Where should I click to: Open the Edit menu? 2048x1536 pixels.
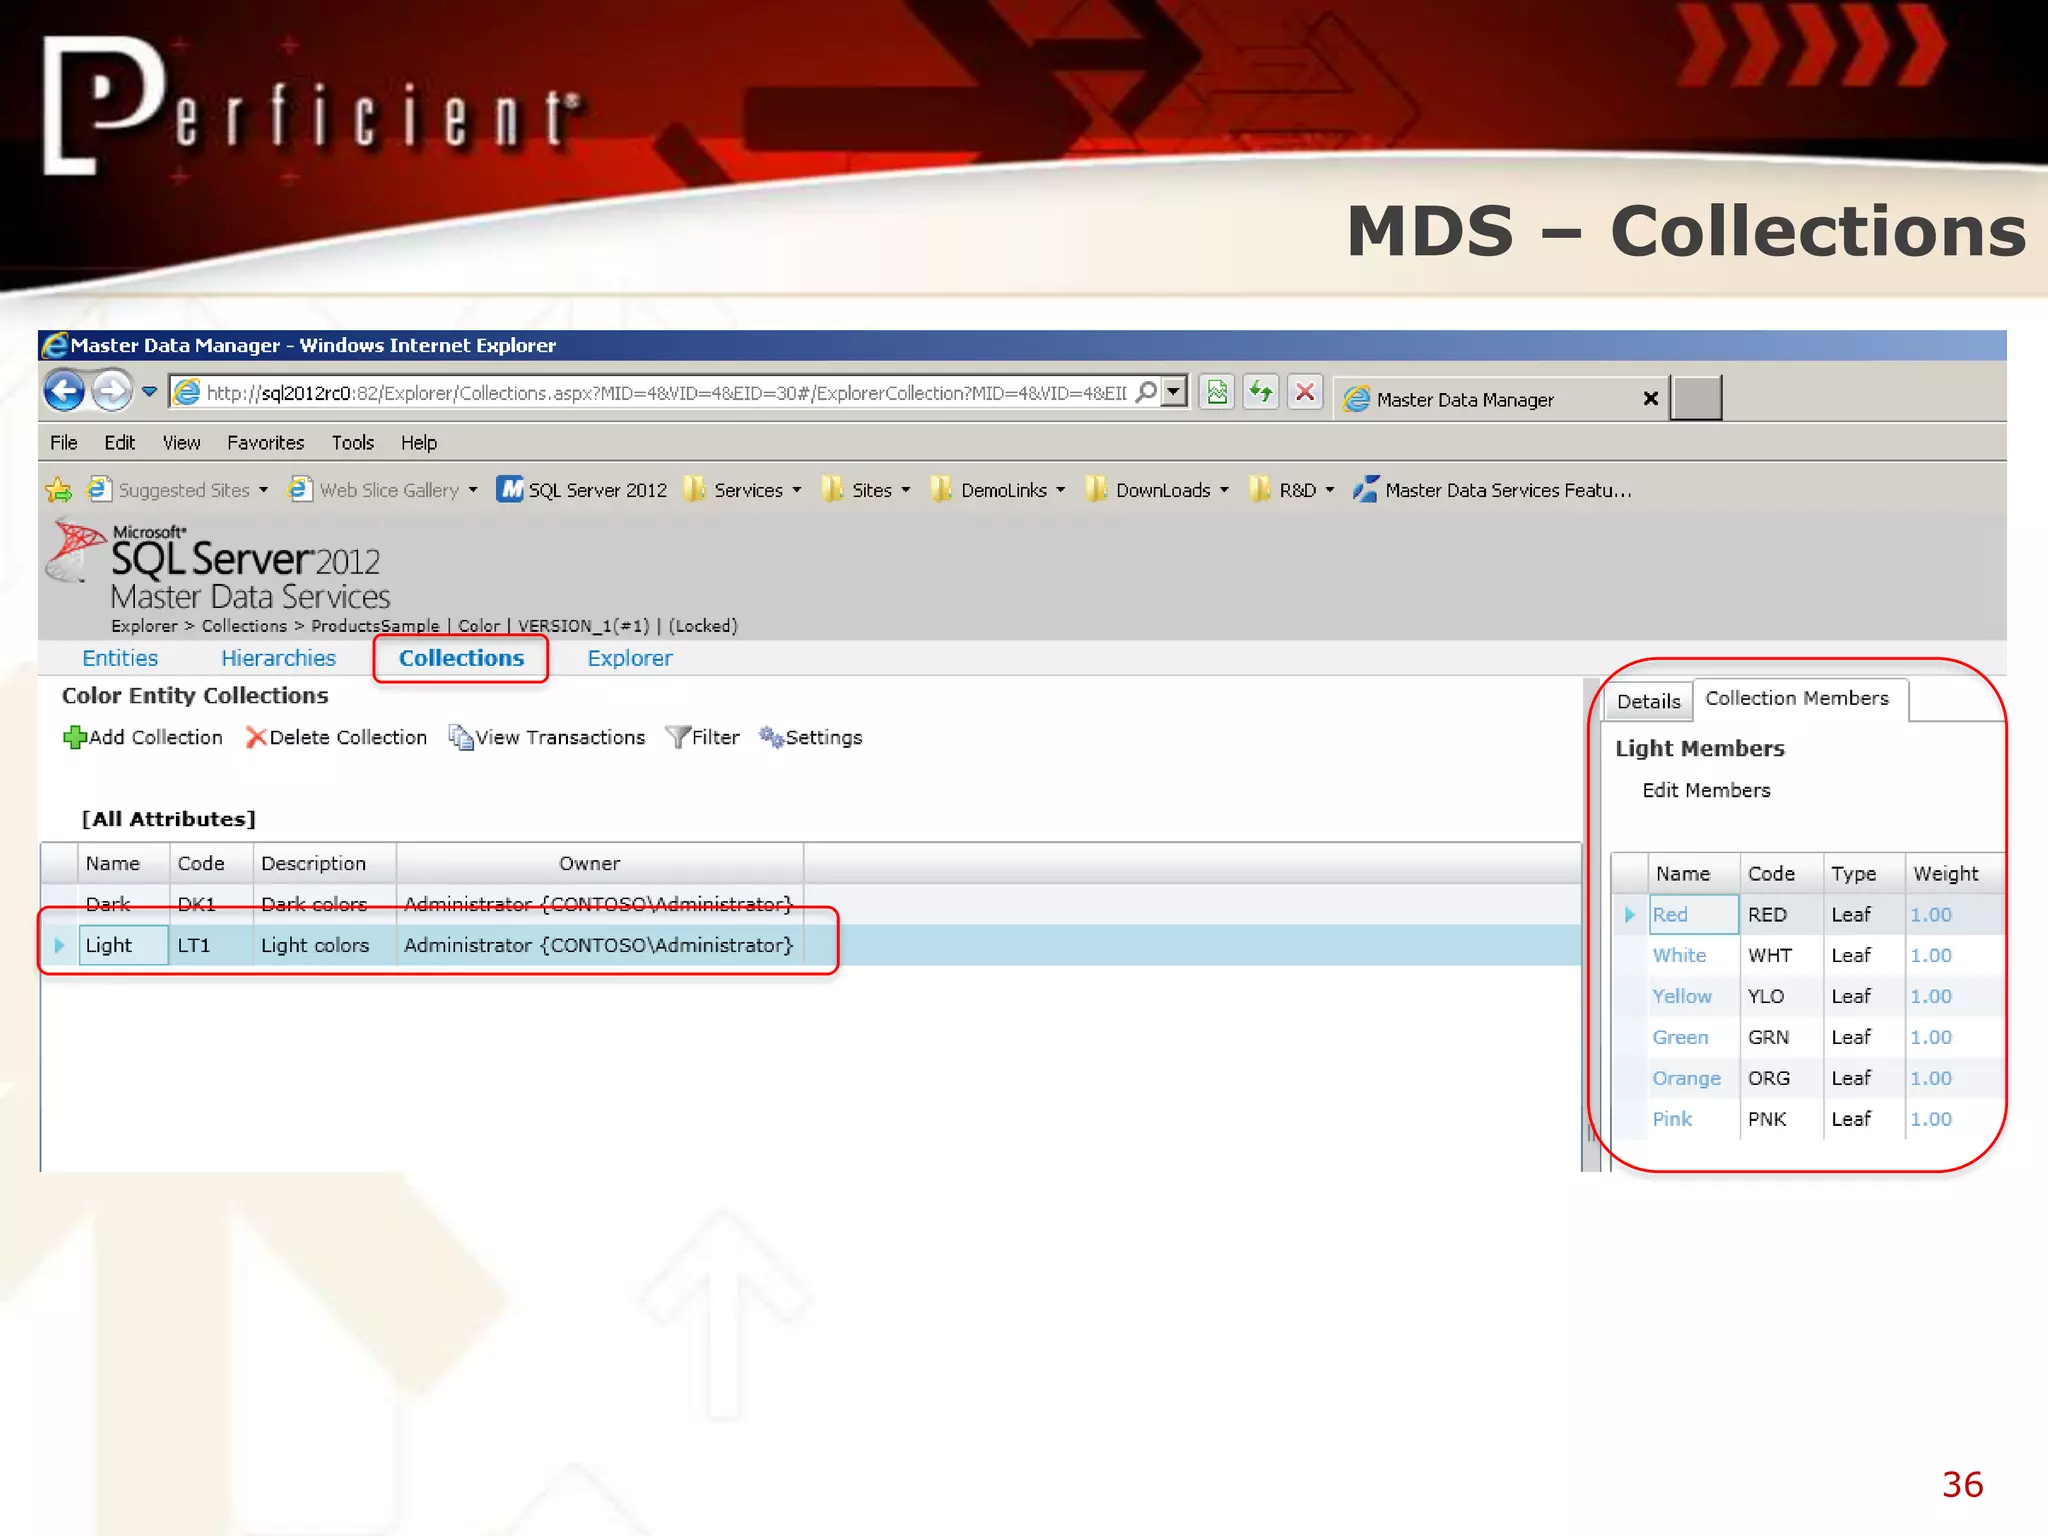tap(119, 443)
